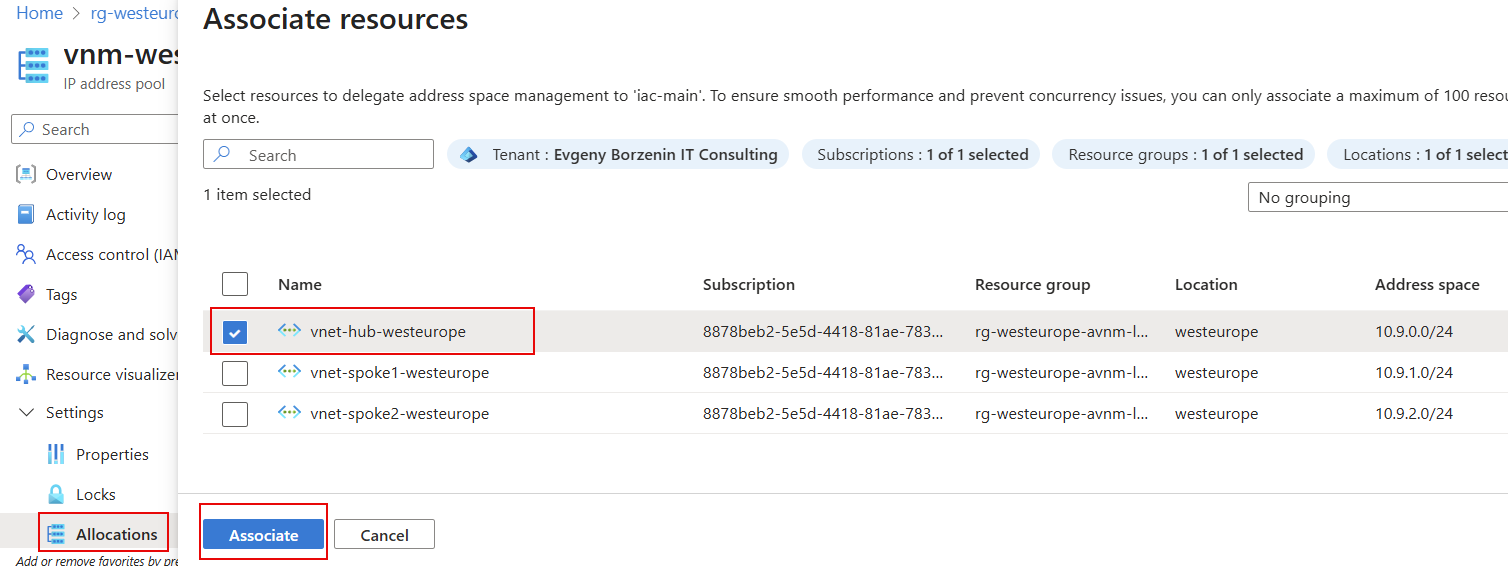The height and width of the screenshot is (566, 1508).
Task: Click the blue Associate button
Action: [x=263, y=535]
